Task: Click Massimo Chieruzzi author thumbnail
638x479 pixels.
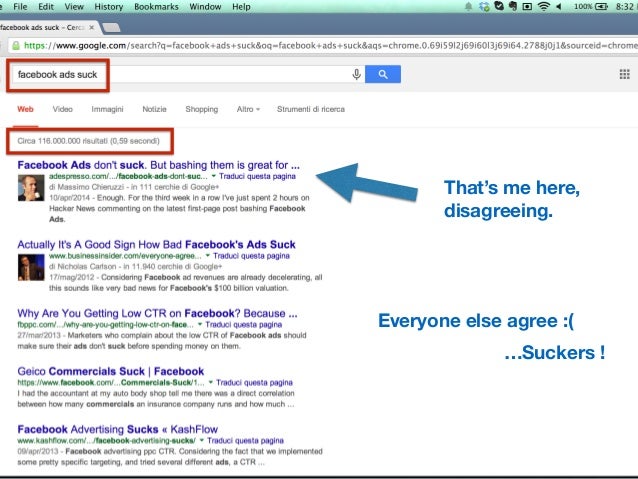Action: [31, 188]
